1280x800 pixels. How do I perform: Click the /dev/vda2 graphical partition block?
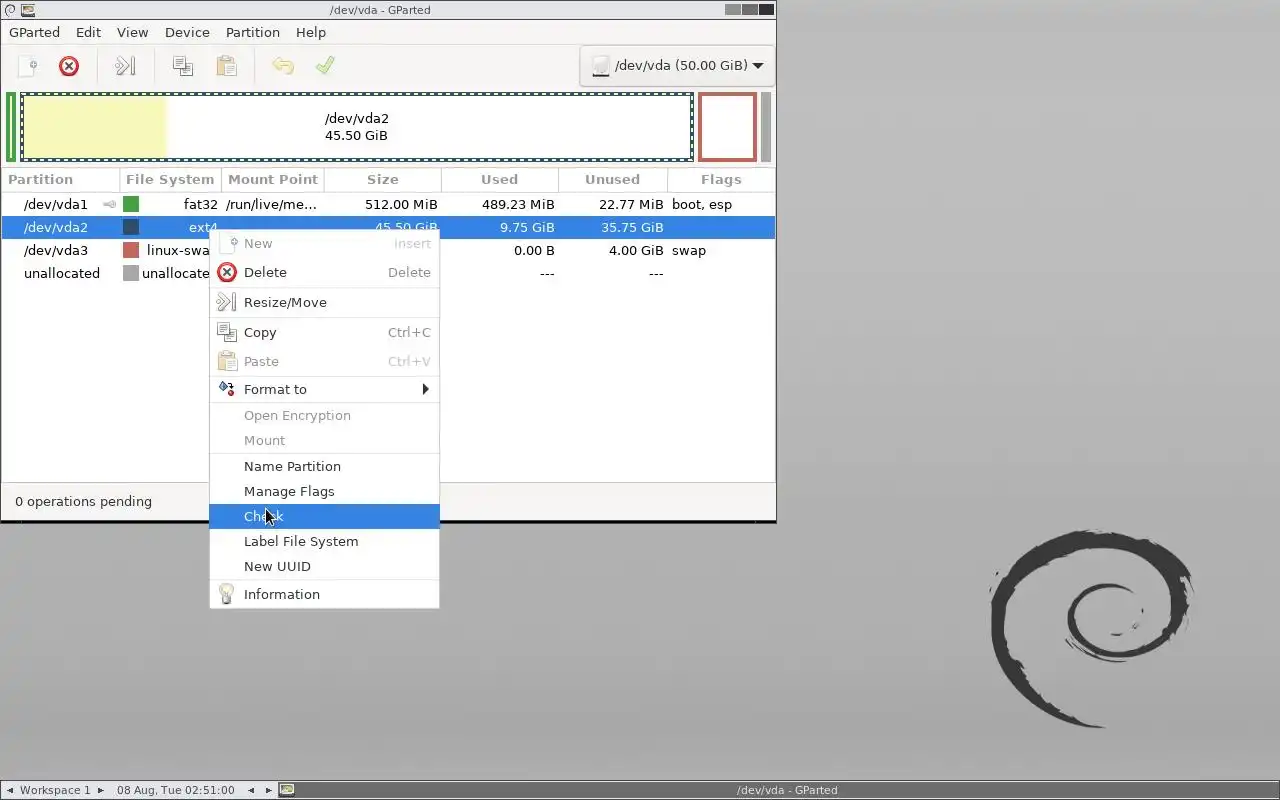pyautogui.click(x=357, y=127)
